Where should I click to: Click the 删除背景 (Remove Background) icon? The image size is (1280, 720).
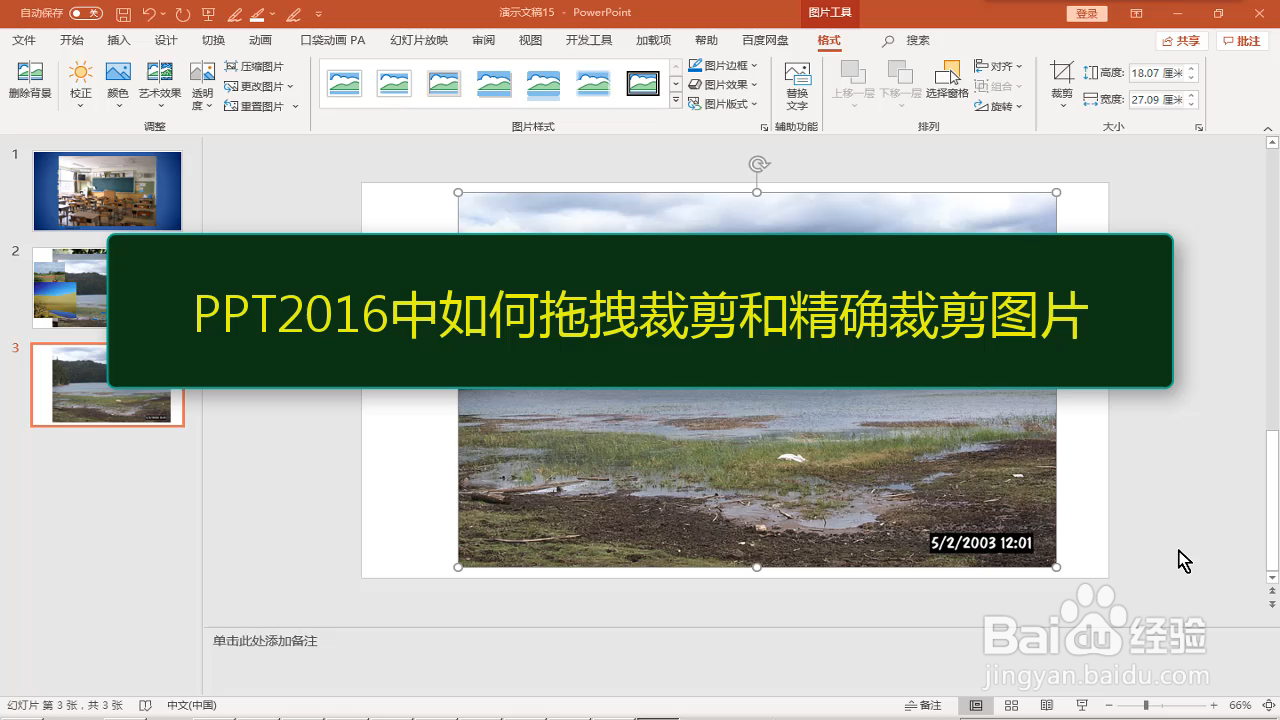(x=29, y=80)
